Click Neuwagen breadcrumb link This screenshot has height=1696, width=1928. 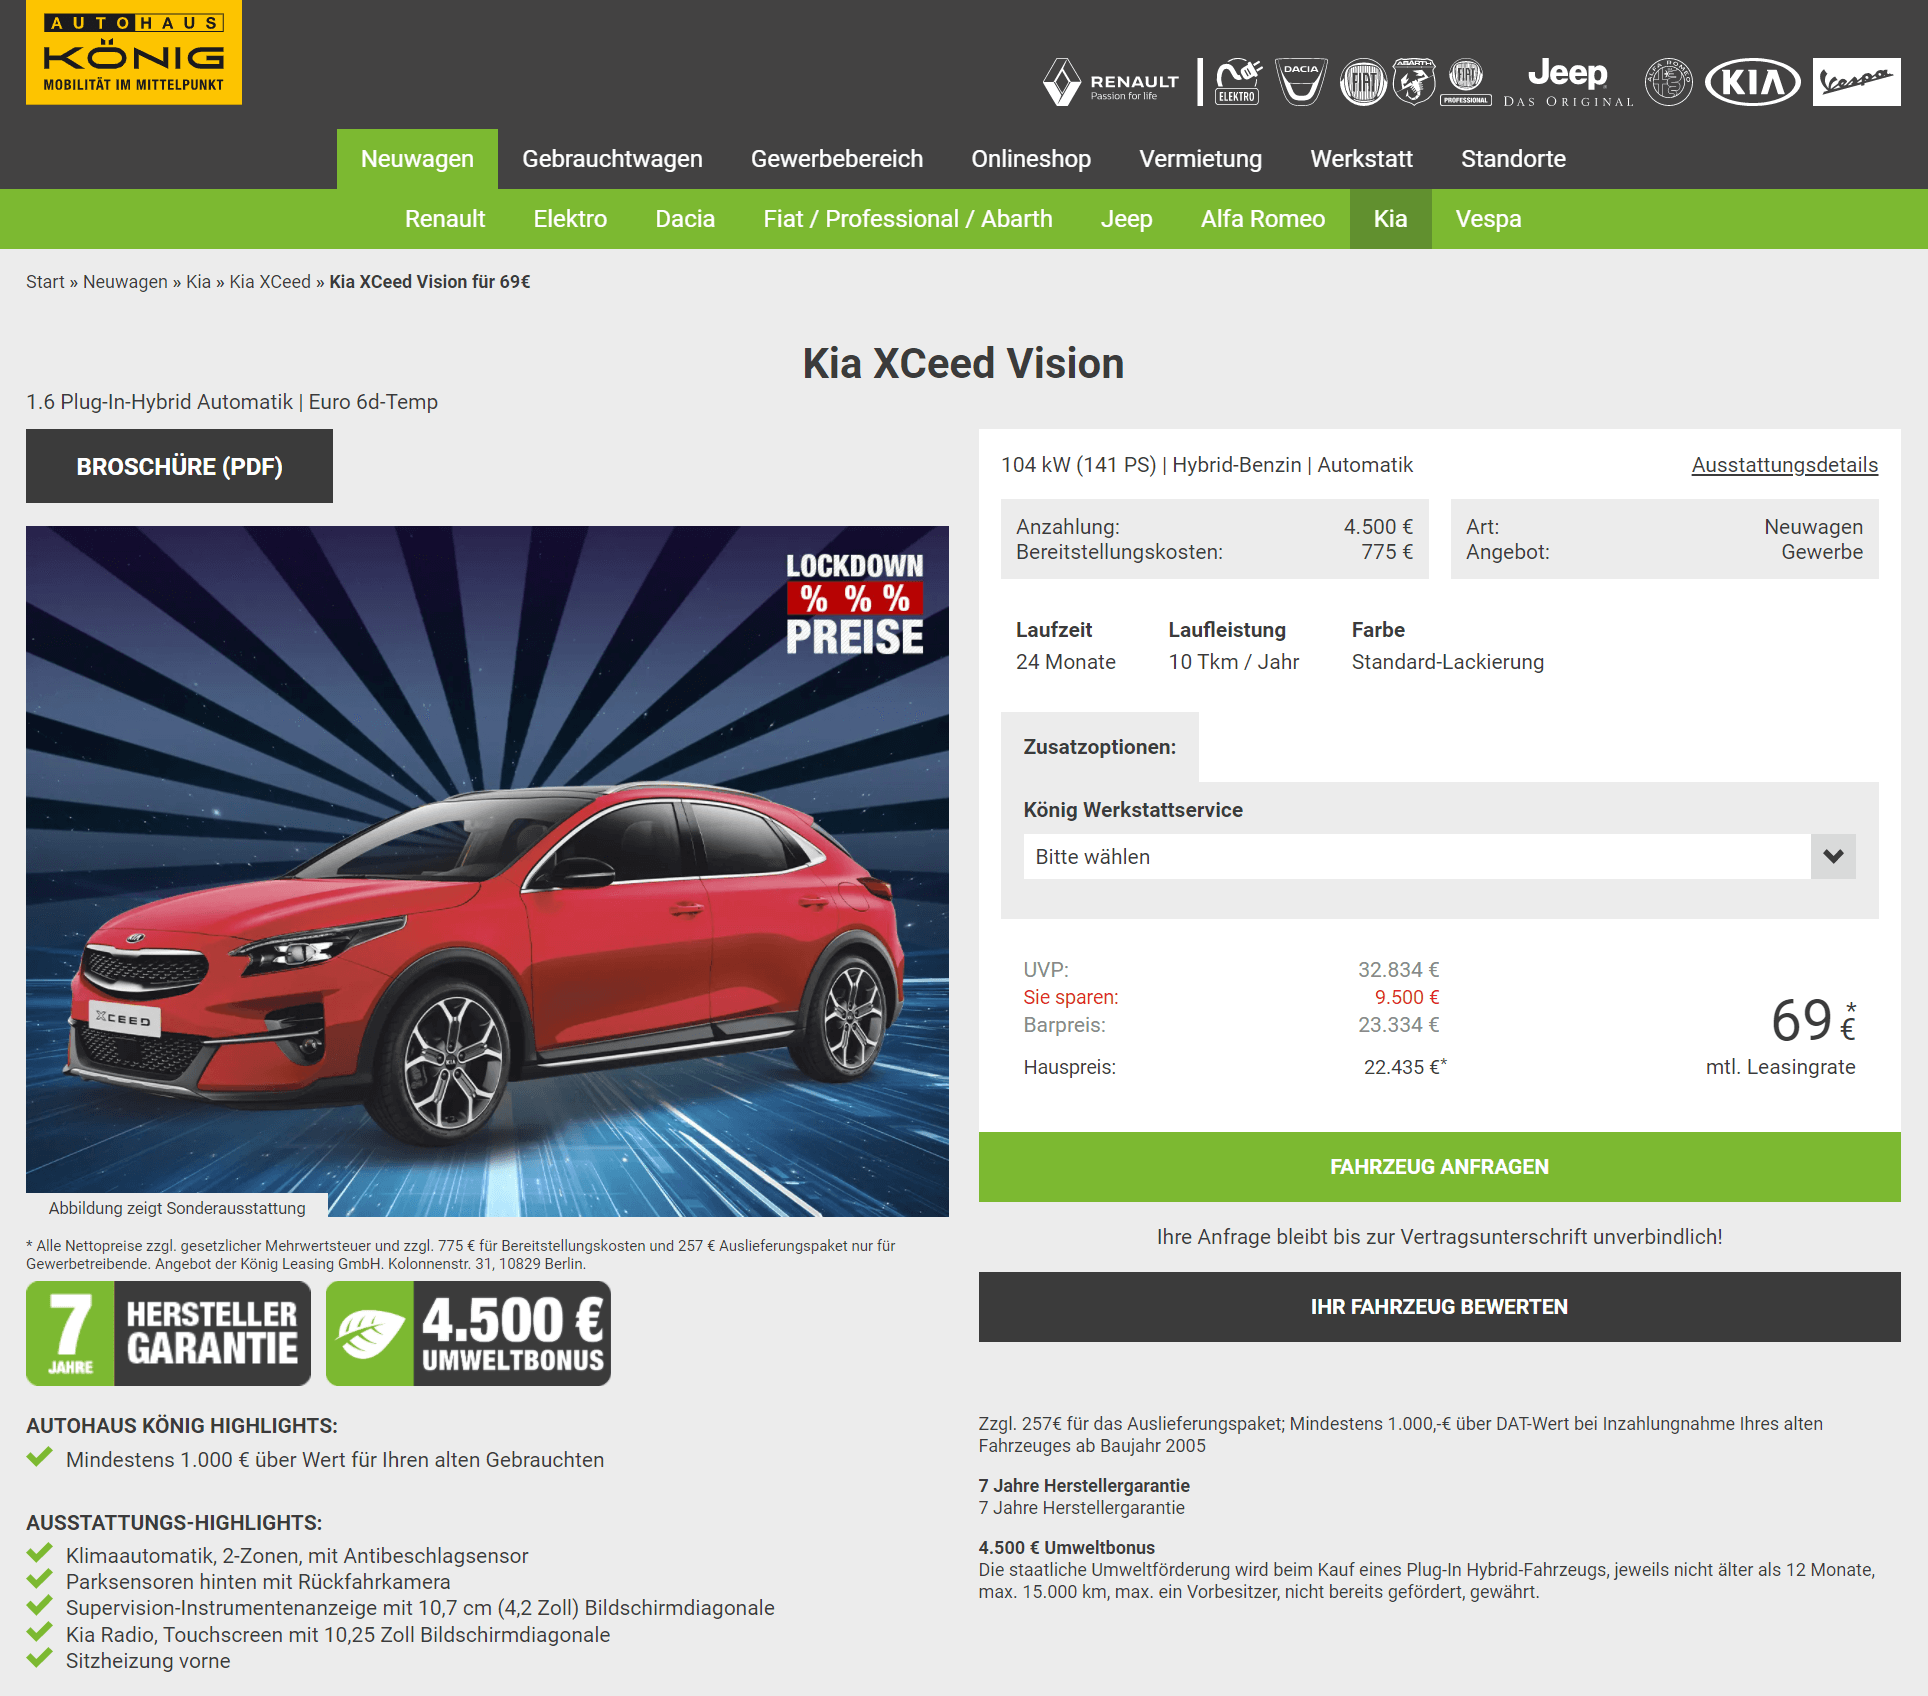125,282
